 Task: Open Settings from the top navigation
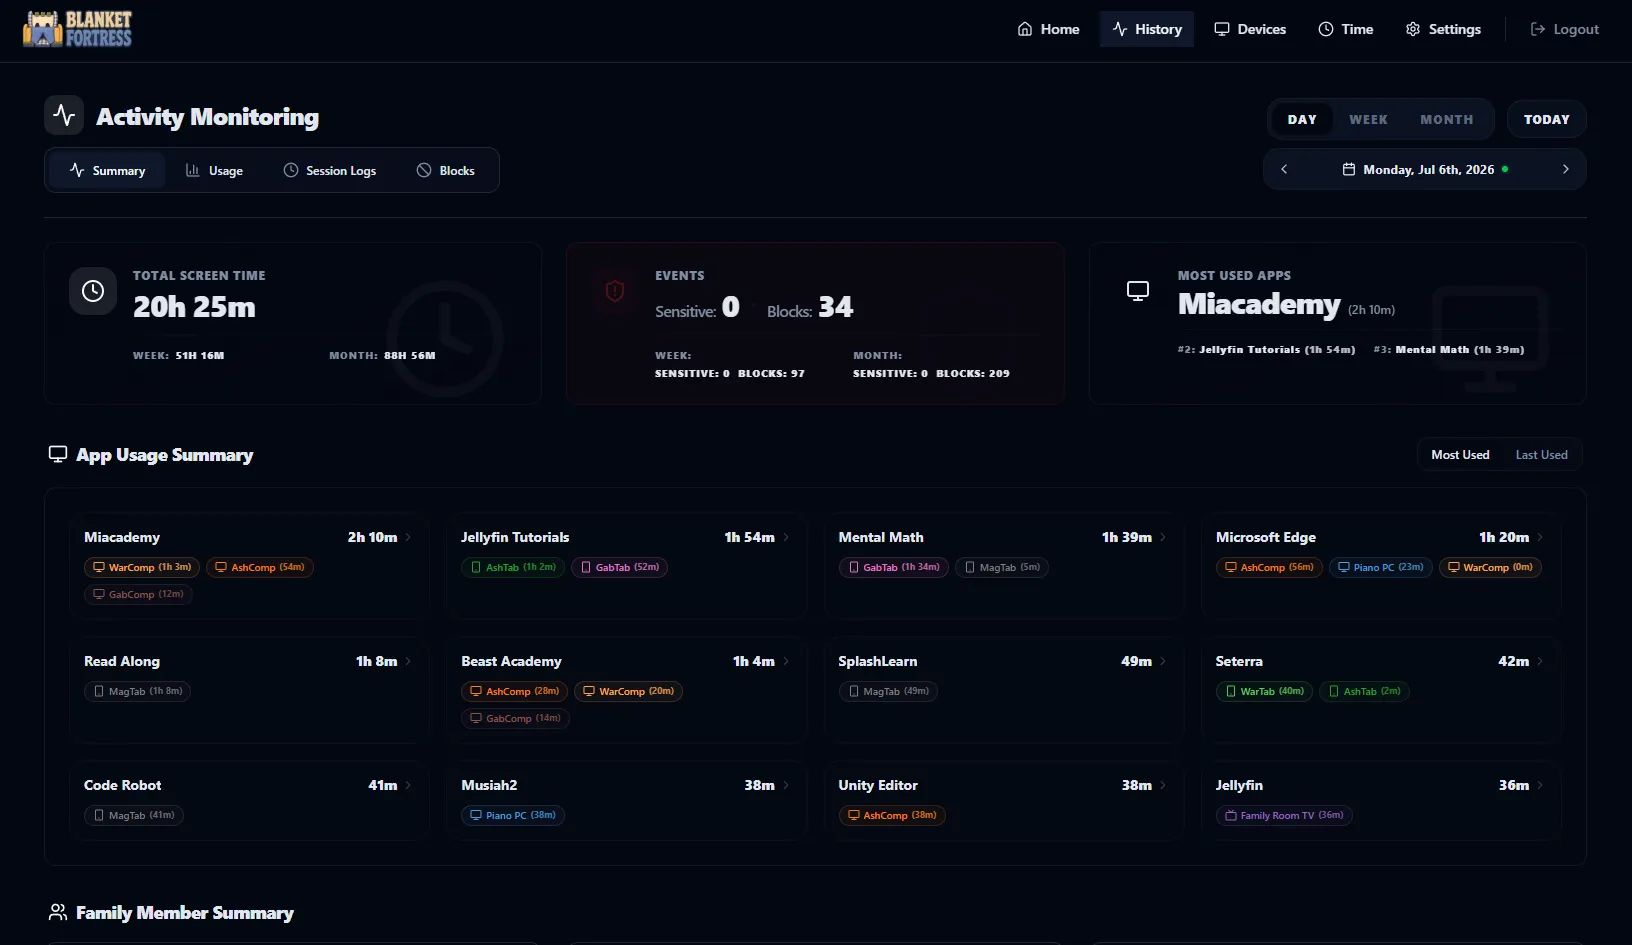coord(1443,29)
